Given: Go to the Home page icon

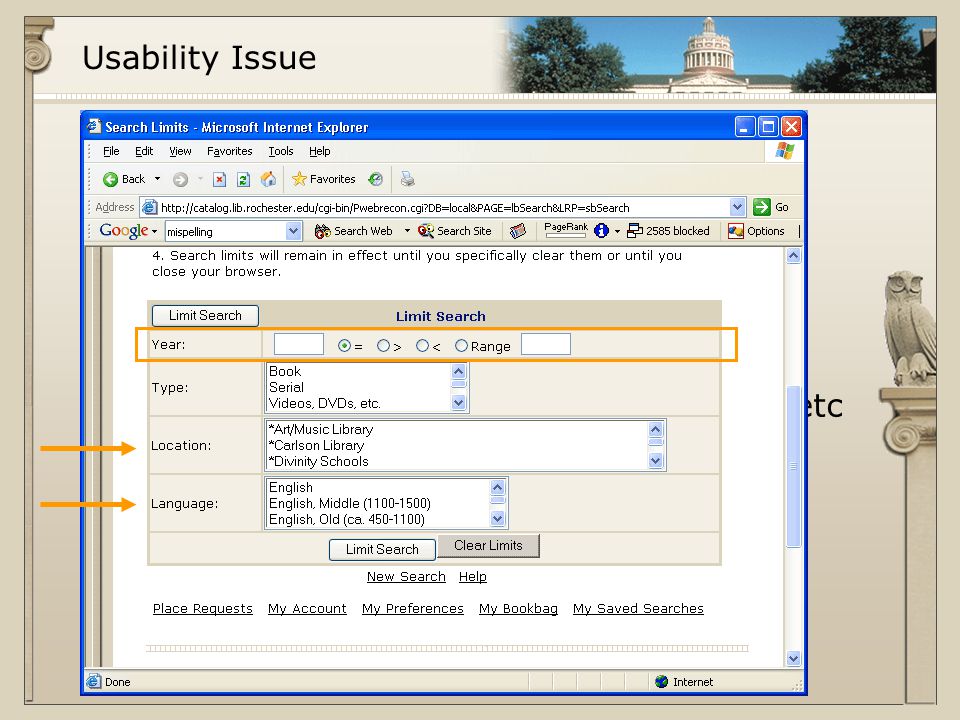Looking at the screenshot, I should (x=268, y=179).
